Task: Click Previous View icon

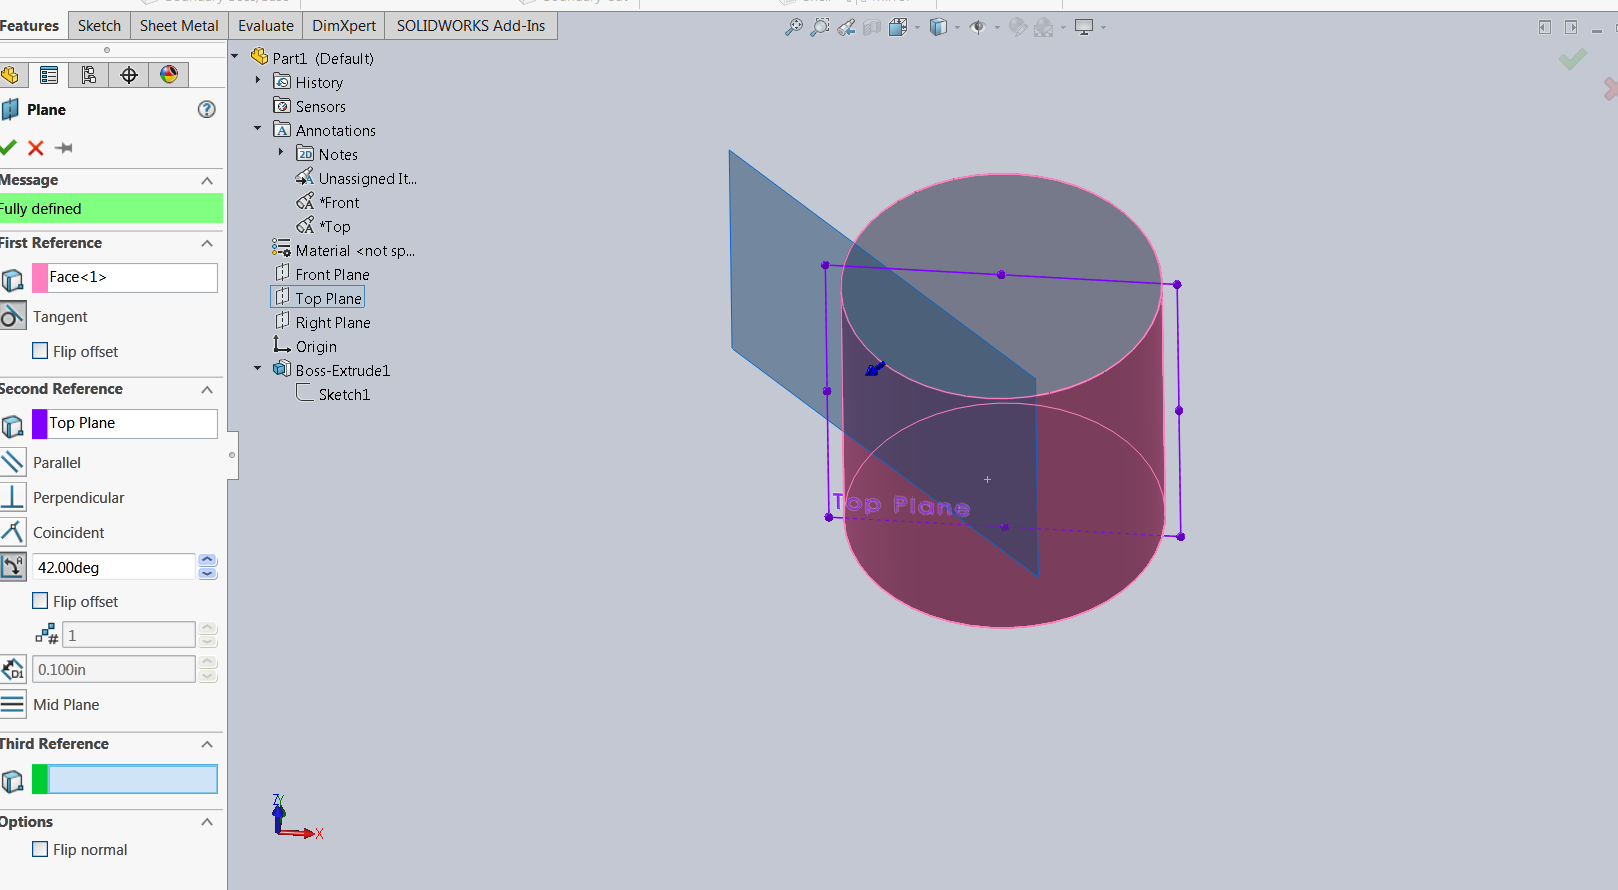Action: [846, 27]
